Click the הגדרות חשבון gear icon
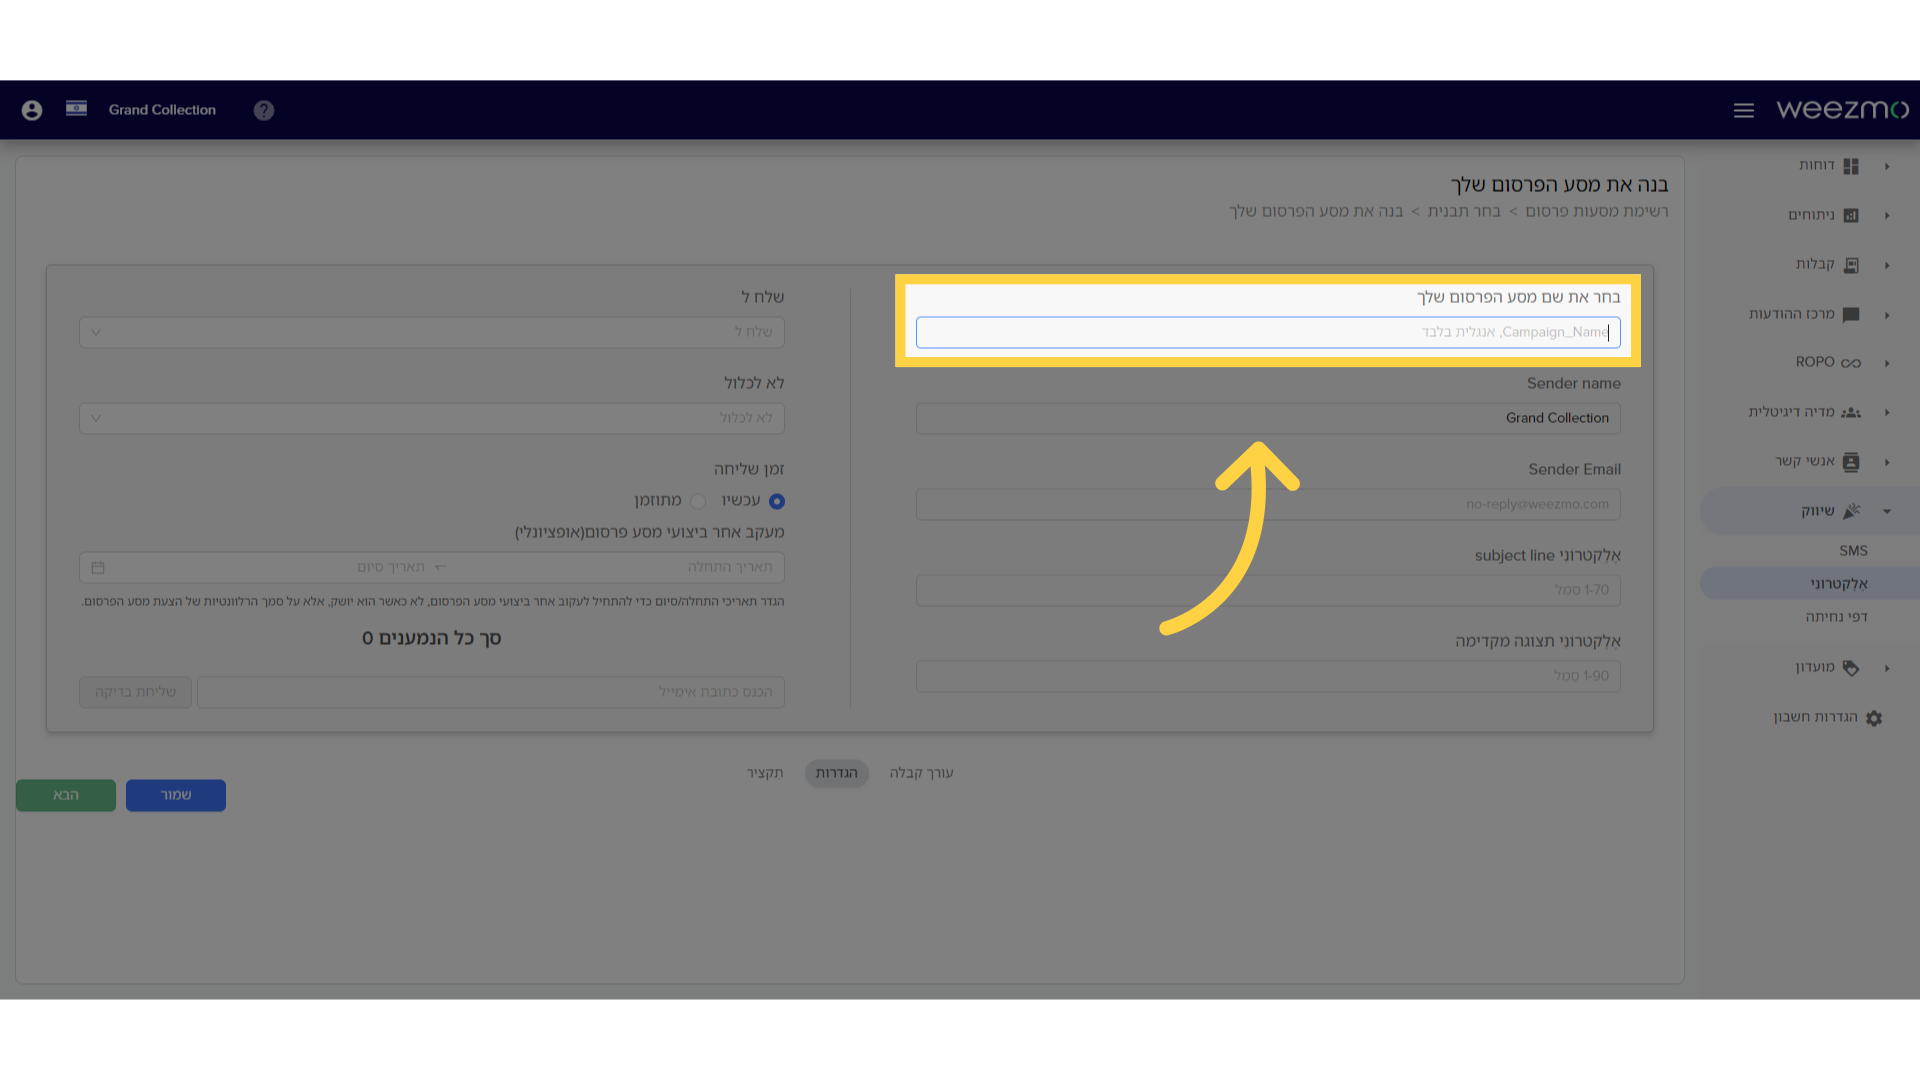The width and height of the screenshot is (1920, 1080). pos(1874,718)
